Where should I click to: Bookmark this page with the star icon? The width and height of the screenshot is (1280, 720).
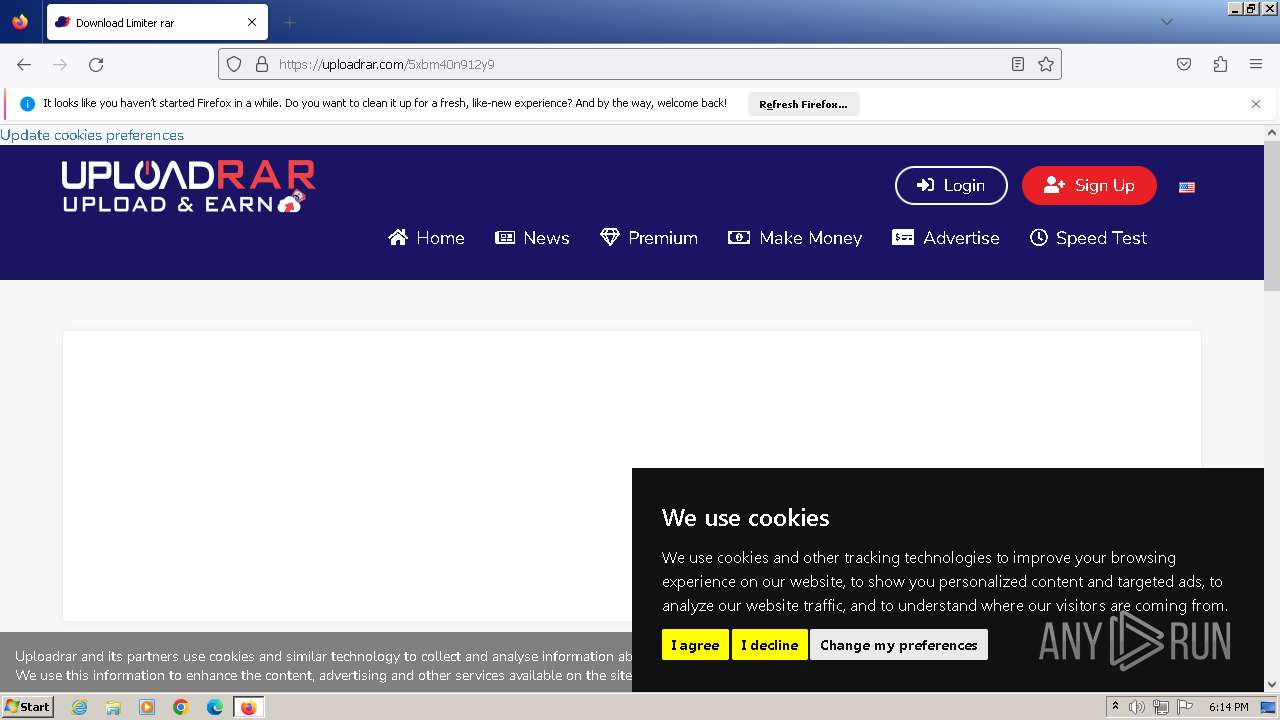coord(1046,64)
